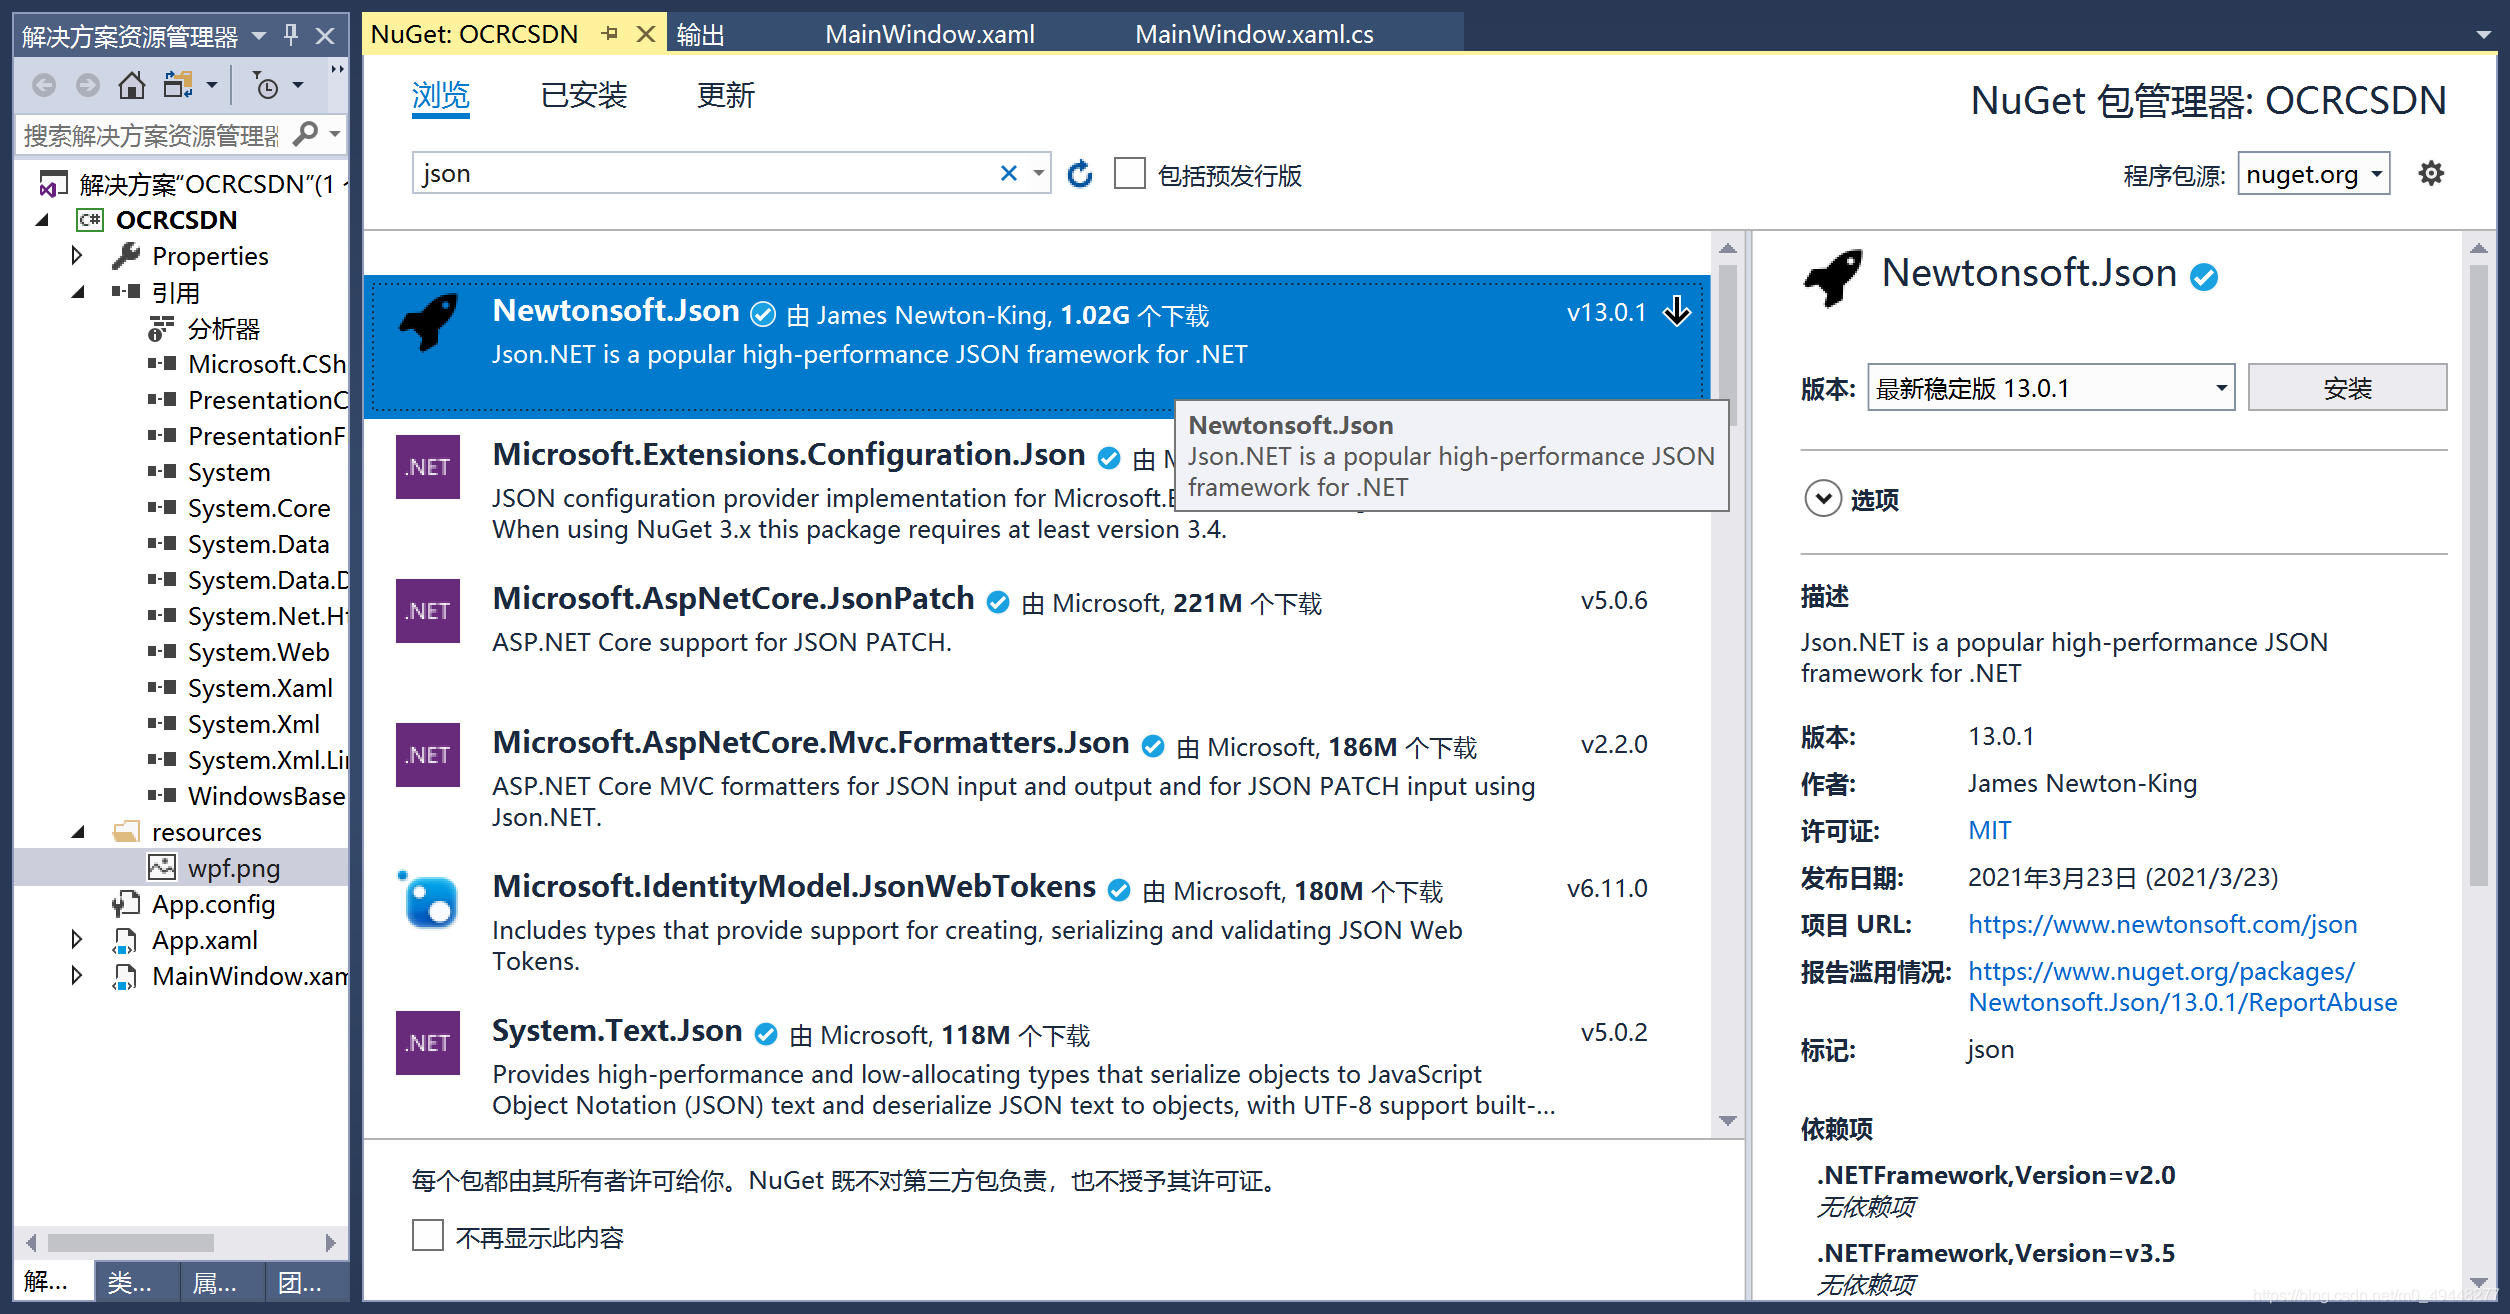Image resolution: width=2510 pixels, height=1314 pixels.
Task: Click the System.Text.Json .NET icon
Action: pos(428,1043)
